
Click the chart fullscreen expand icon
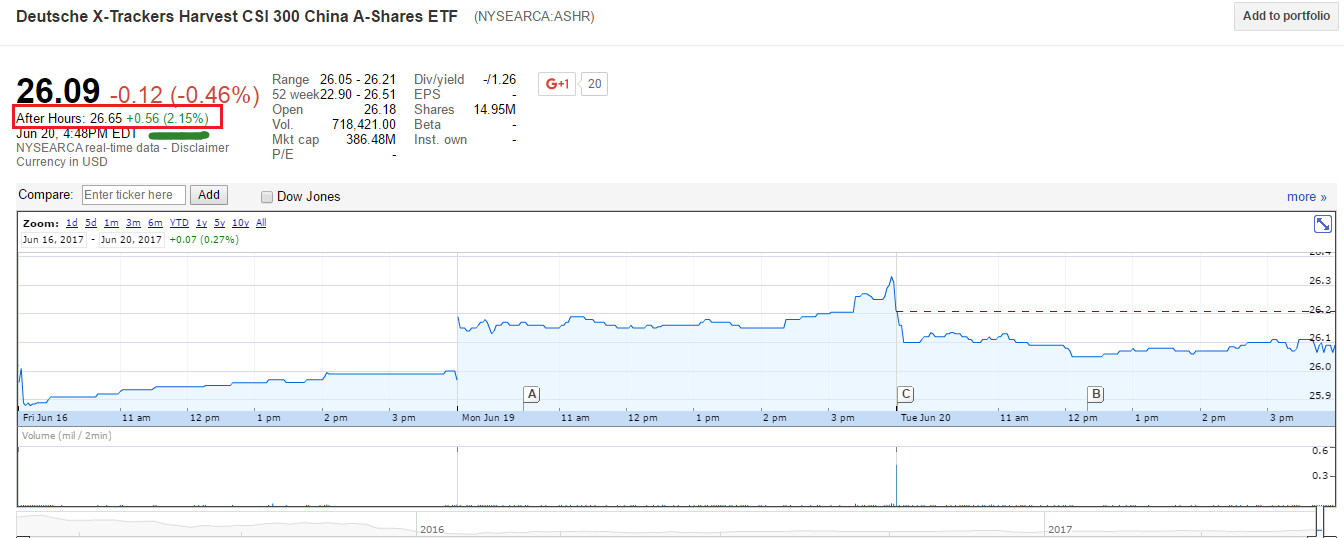(1322, 224)
